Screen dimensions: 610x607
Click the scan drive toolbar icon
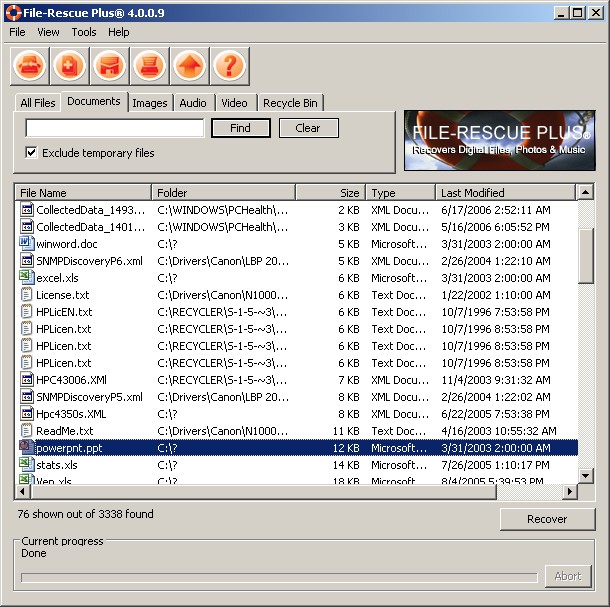30,65
